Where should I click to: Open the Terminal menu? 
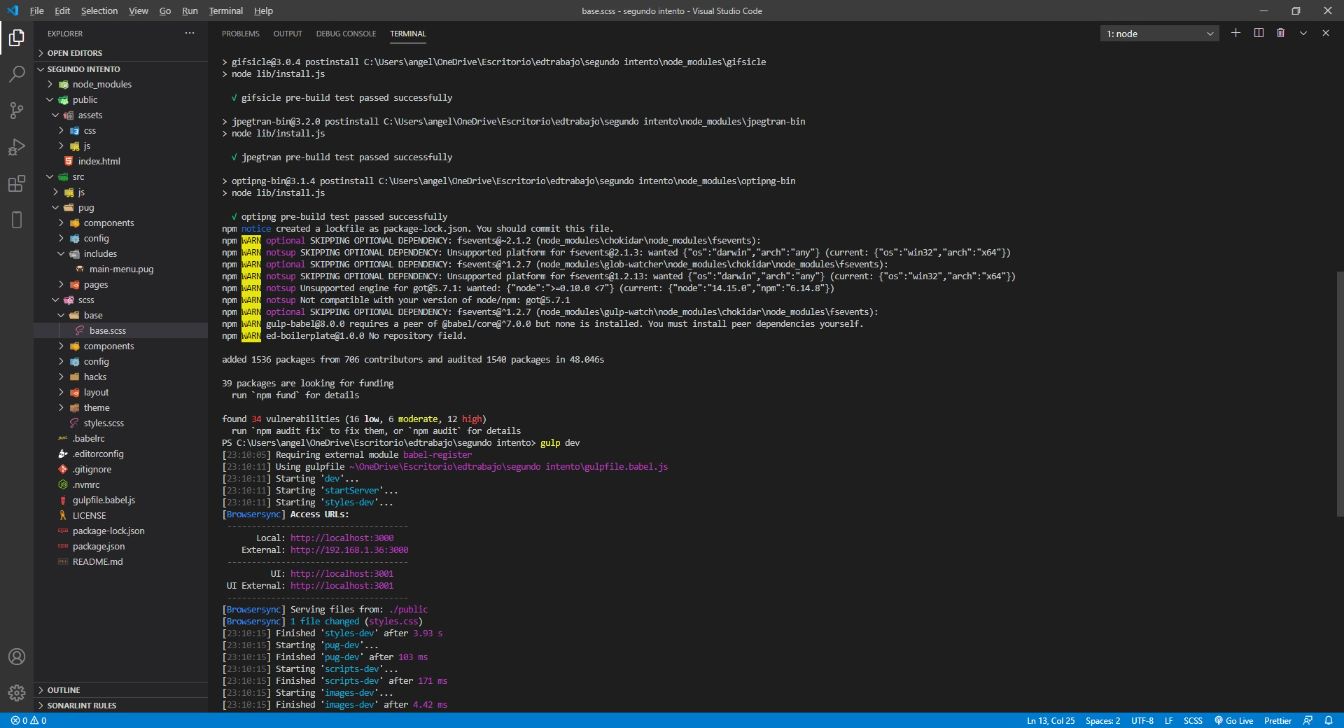coord(226,10)
